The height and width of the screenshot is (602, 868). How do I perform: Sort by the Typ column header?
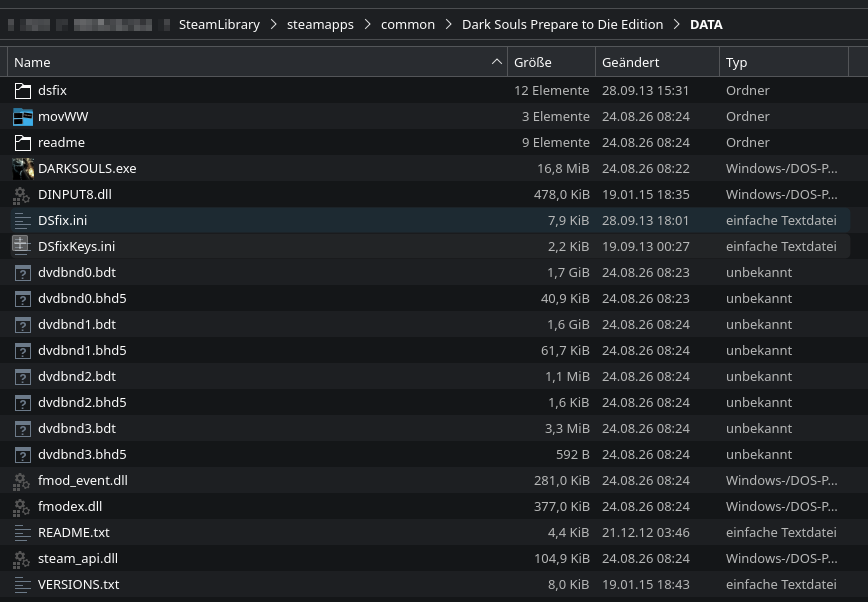coord(784,62)
